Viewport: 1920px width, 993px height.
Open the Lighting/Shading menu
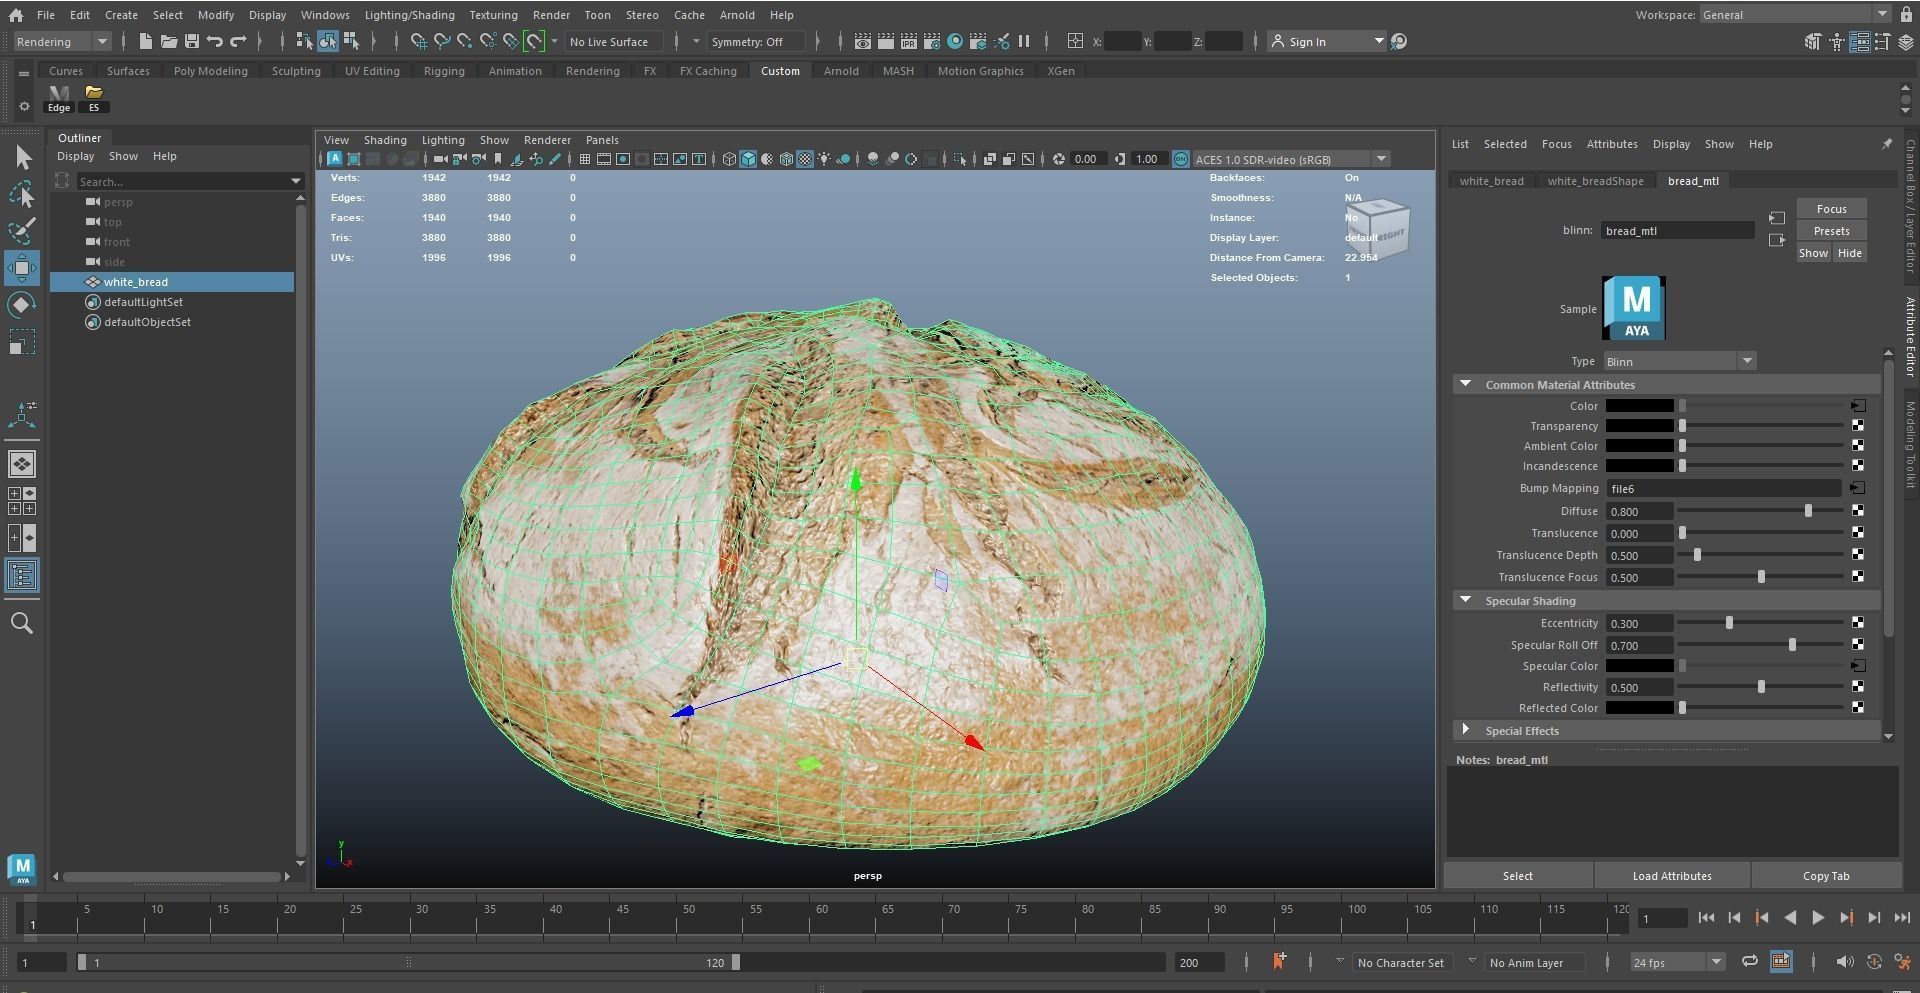point(409,15)
